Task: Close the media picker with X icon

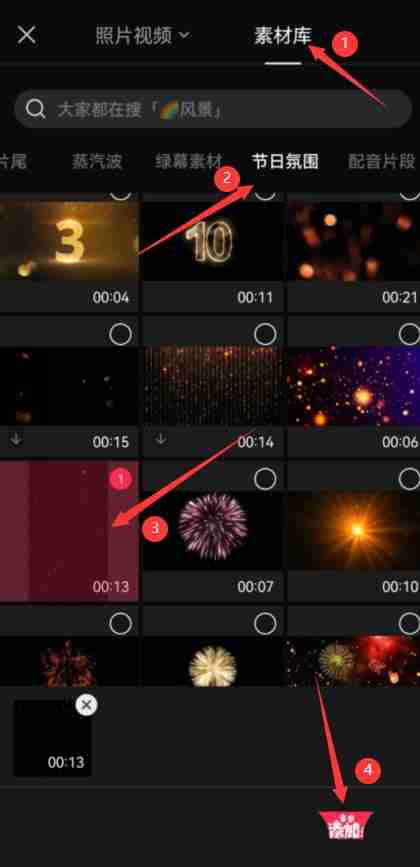Action: pos(27,35)
